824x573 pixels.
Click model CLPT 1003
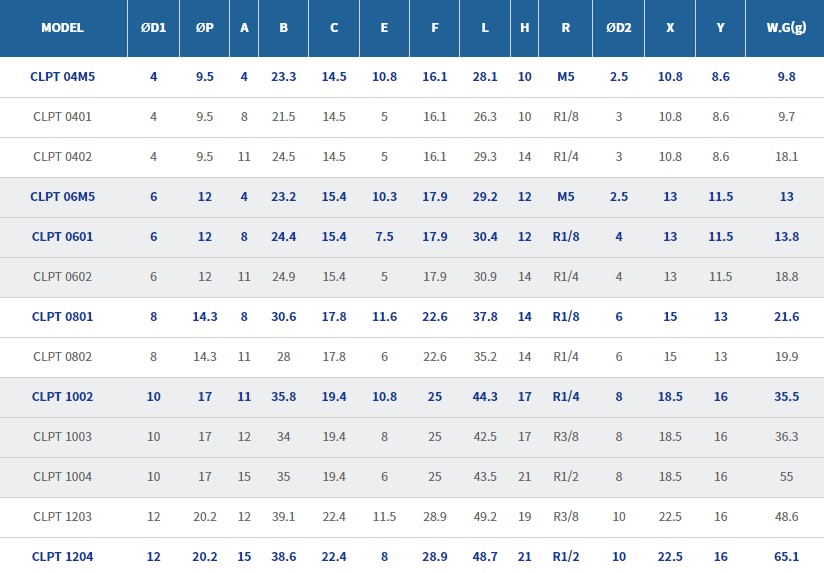coord(62,437)
